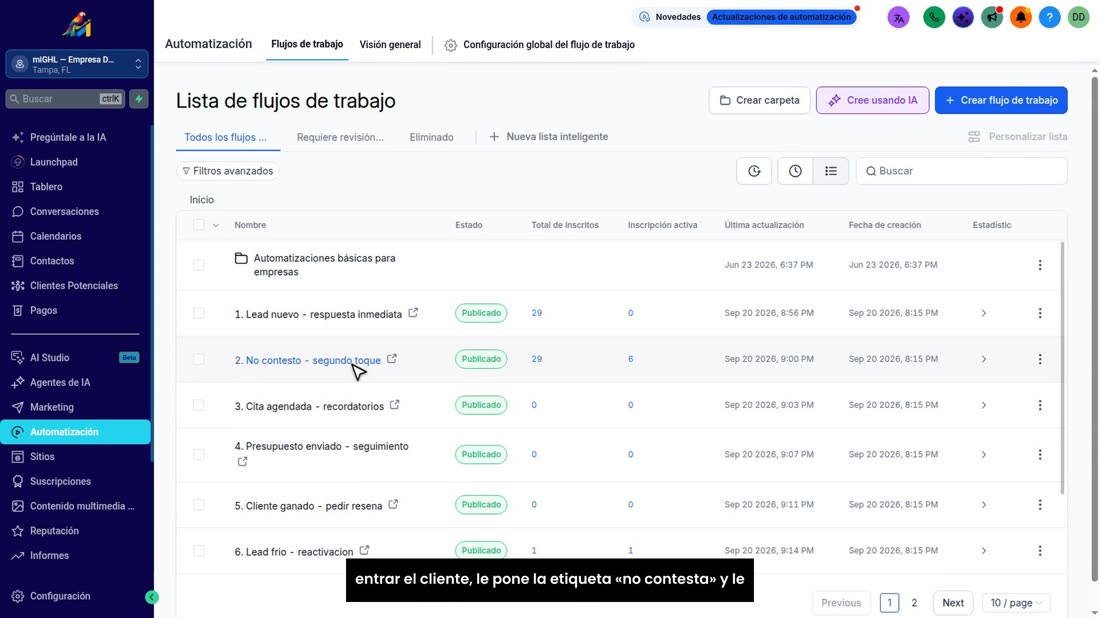Open the purple AI sparkle icon in header

pos(962,17)
